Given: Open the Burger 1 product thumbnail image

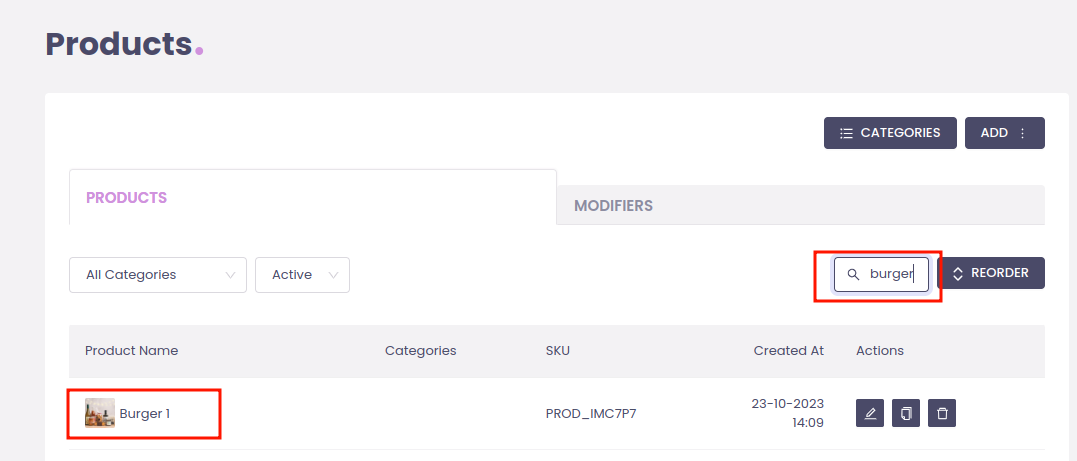Looking at the screenshot, I should [x=100, y=413].
